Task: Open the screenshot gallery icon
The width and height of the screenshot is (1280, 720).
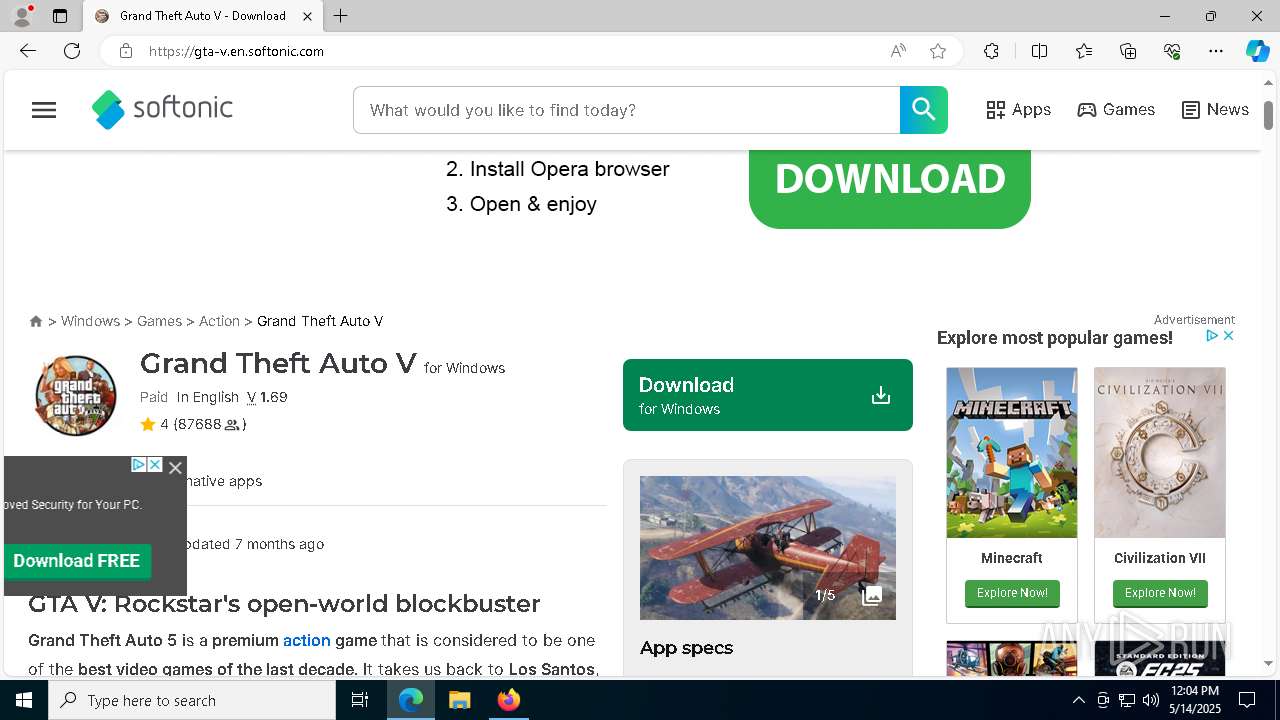Action: (x=872, y=595)
